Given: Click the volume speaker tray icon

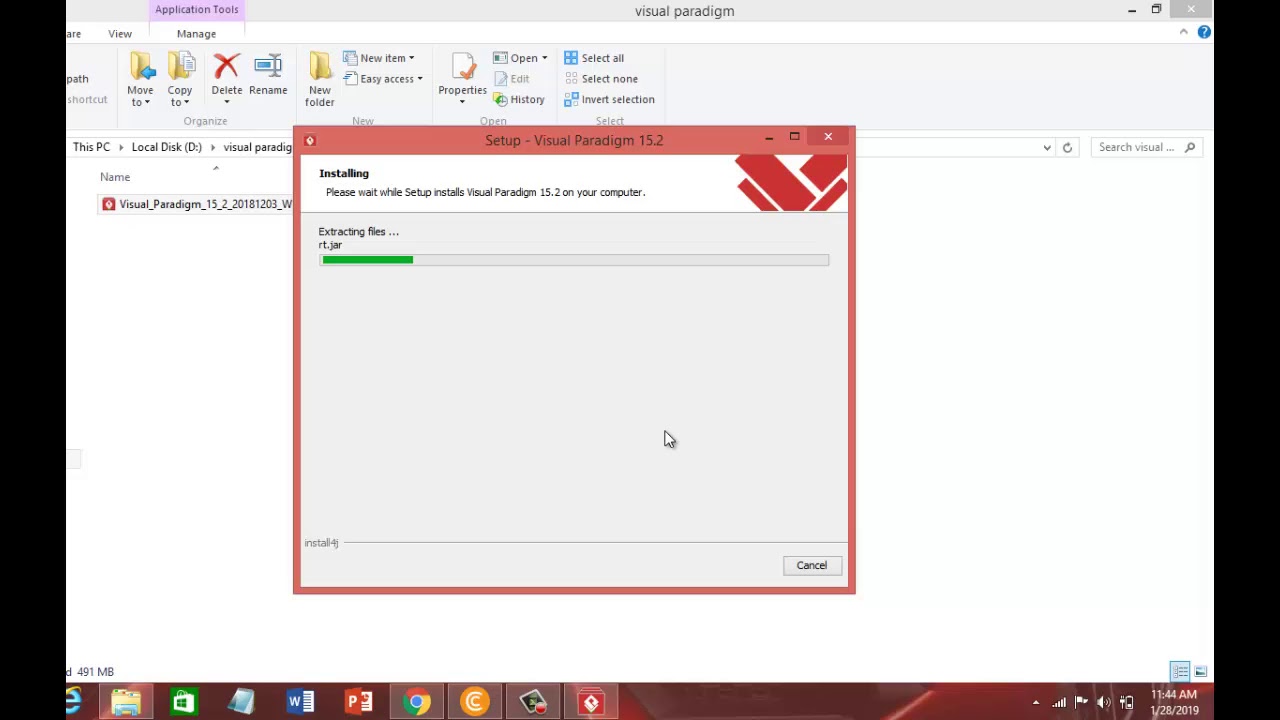Looking at the screenshot, I should pos(1104,703).
